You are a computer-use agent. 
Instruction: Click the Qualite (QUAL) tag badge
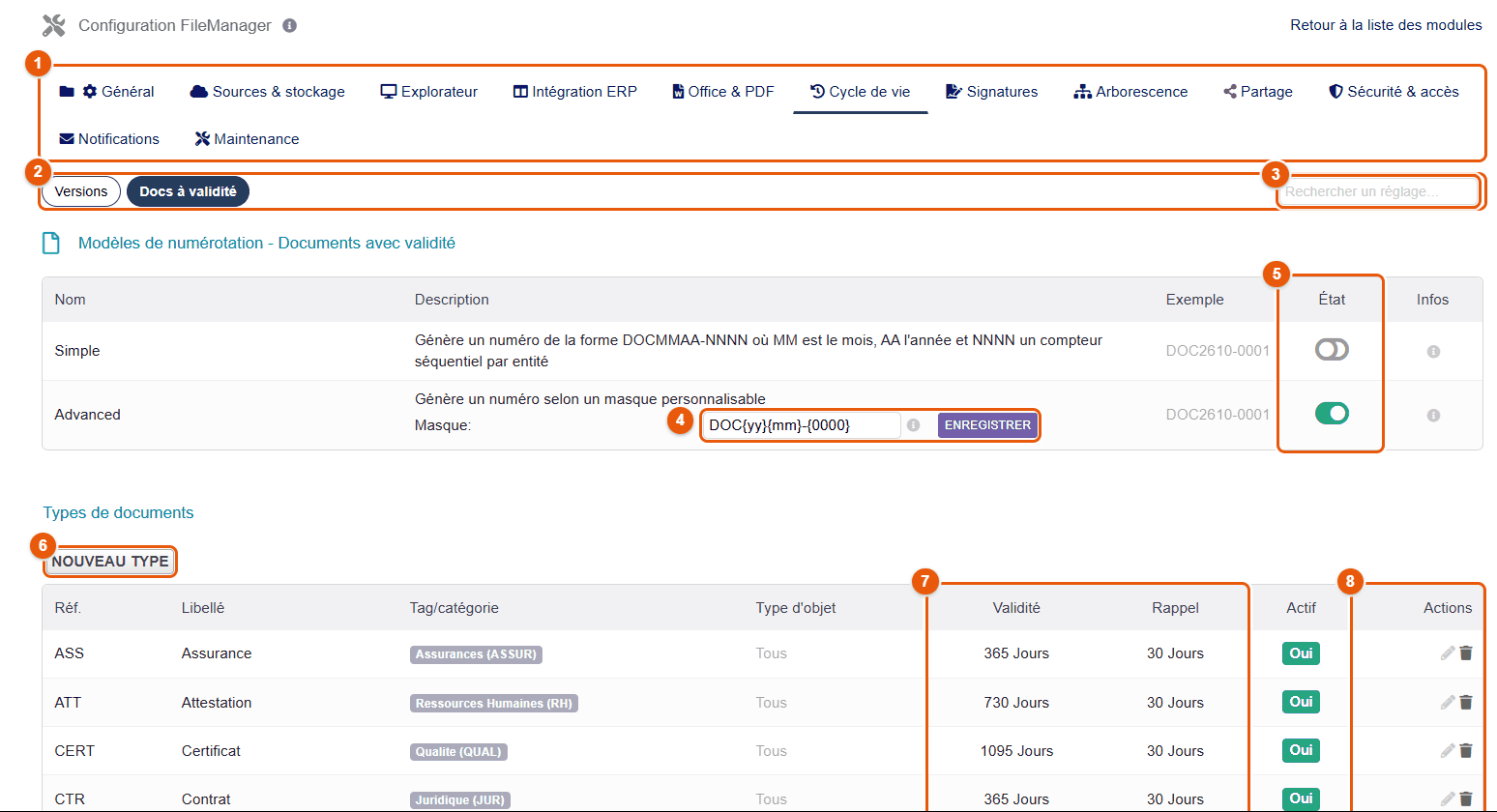click(459, 751)
